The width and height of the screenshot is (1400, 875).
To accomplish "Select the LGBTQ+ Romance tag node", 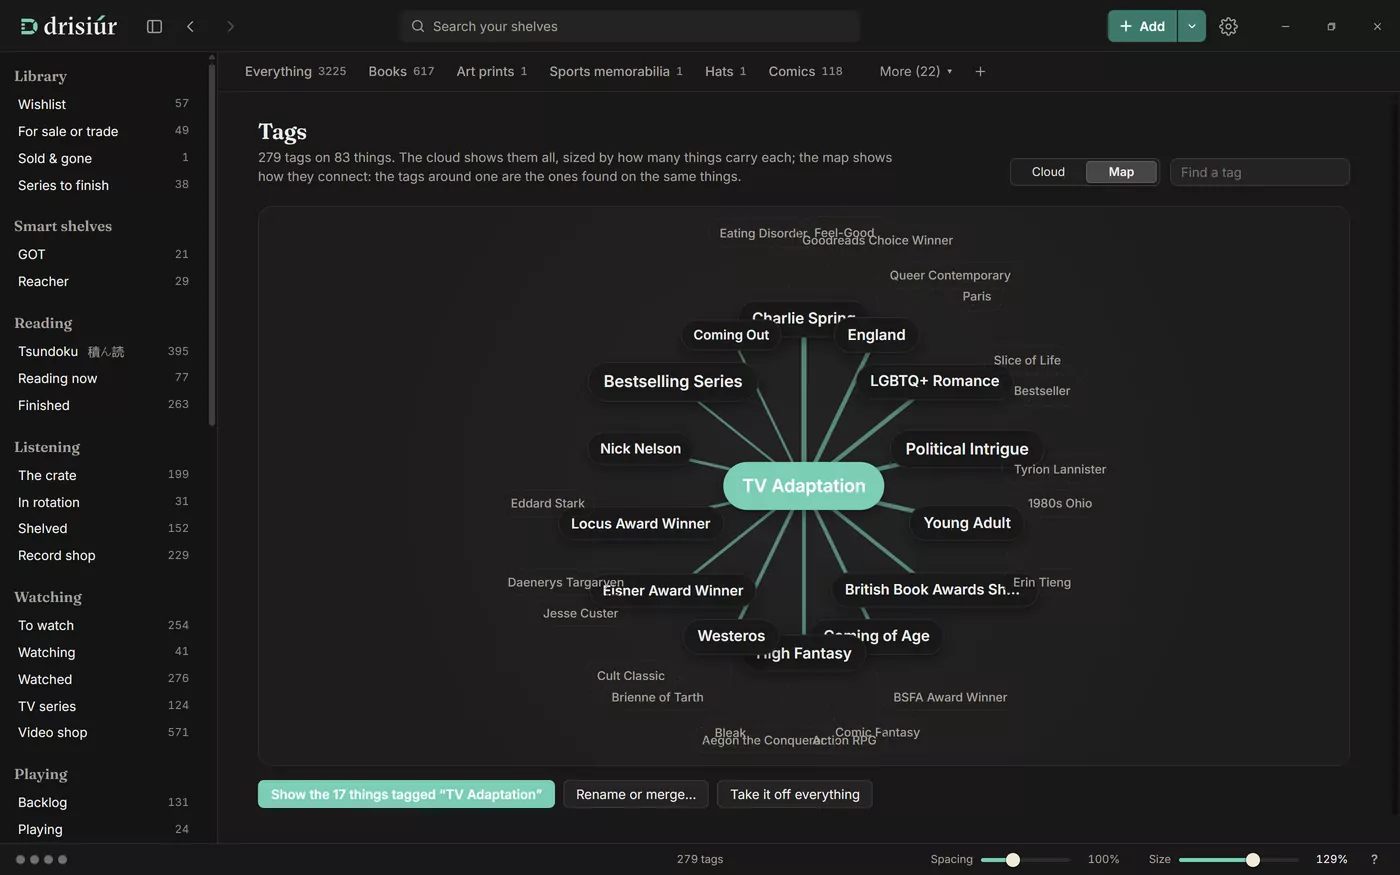I will tap(934, 381).
